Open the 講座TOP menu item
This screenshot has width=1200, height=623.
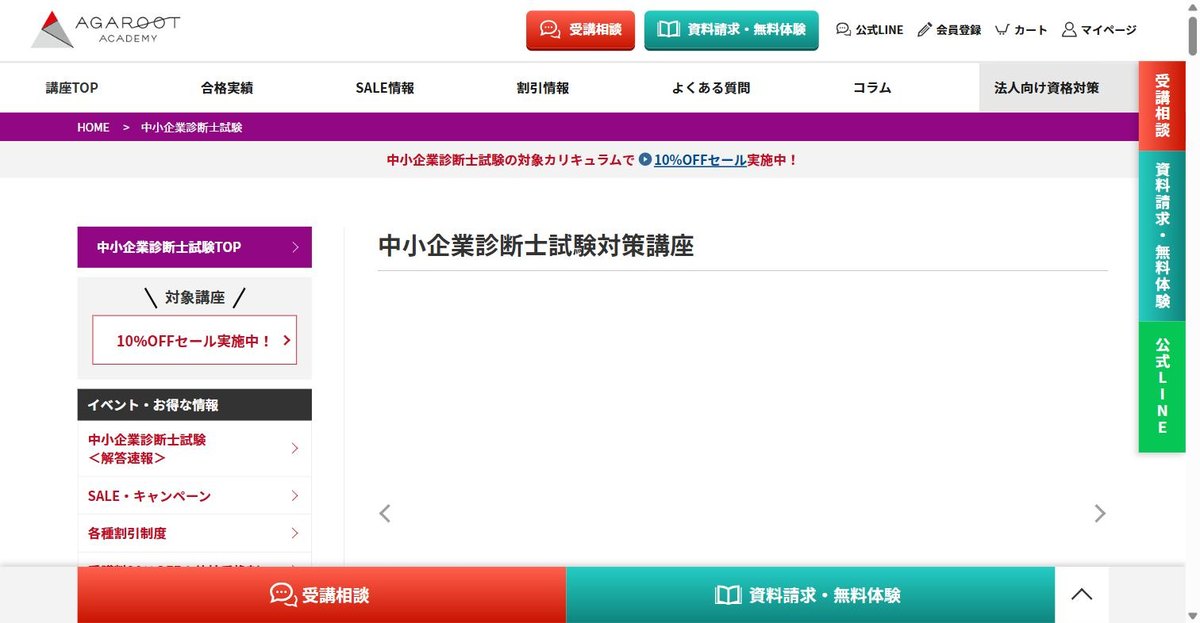tap(72, 87)
